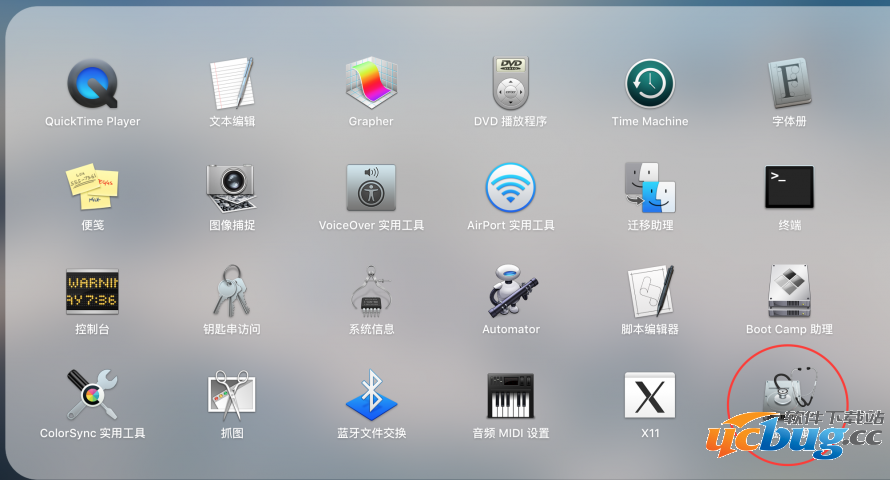
Task: Open 脚本编辑器 Script Editor
Action: [650, 291]
